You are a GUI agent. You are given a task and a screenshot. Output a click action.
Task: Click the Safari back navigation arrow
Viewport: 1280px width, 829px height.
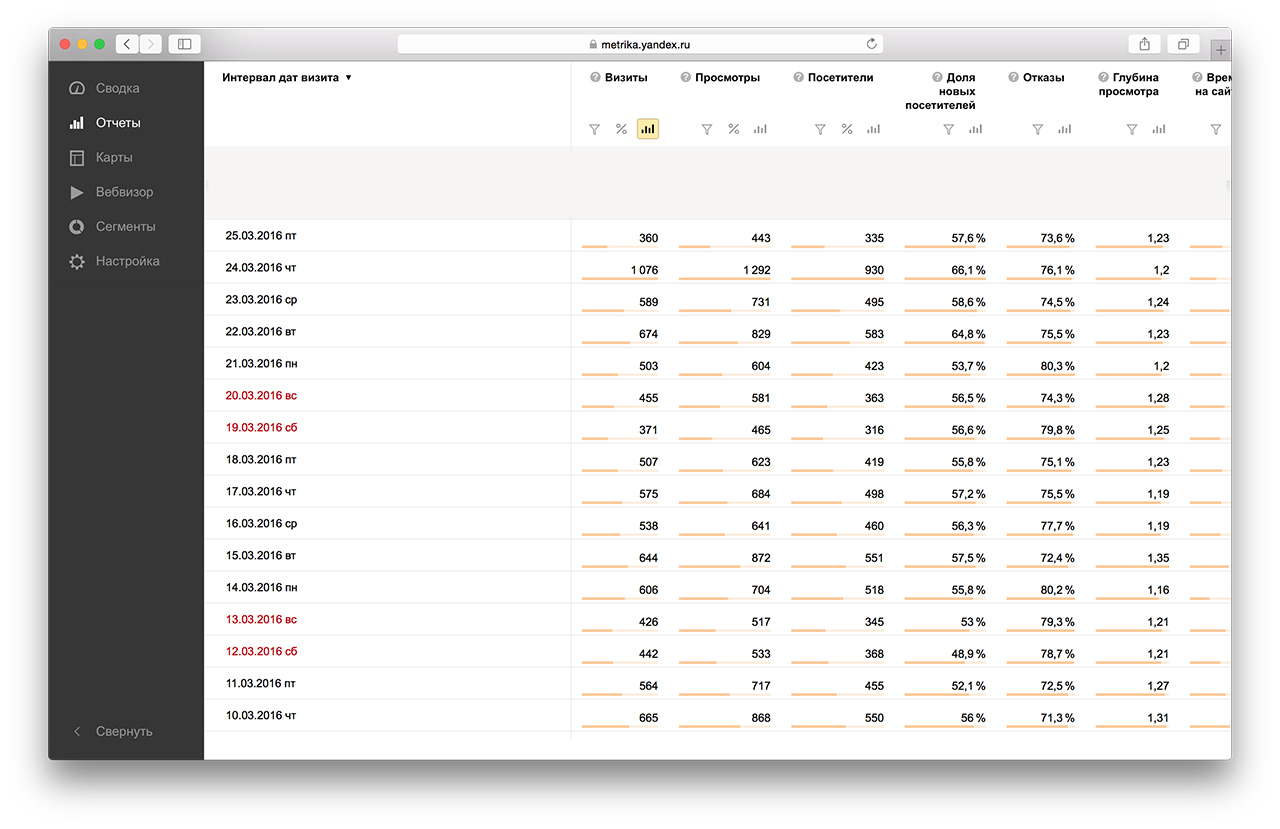(127, 44)
